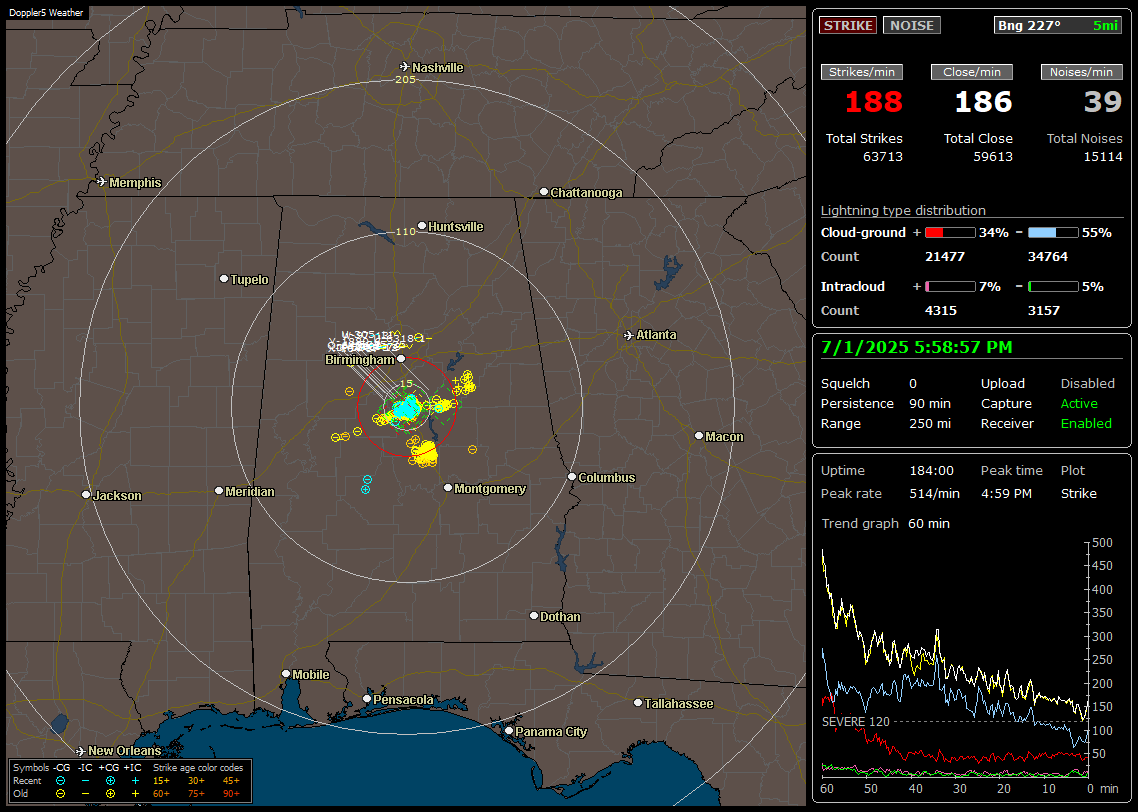Select the Jackson city marker dot
This screenshot has height=812, width=1138.
coord(86,494)
